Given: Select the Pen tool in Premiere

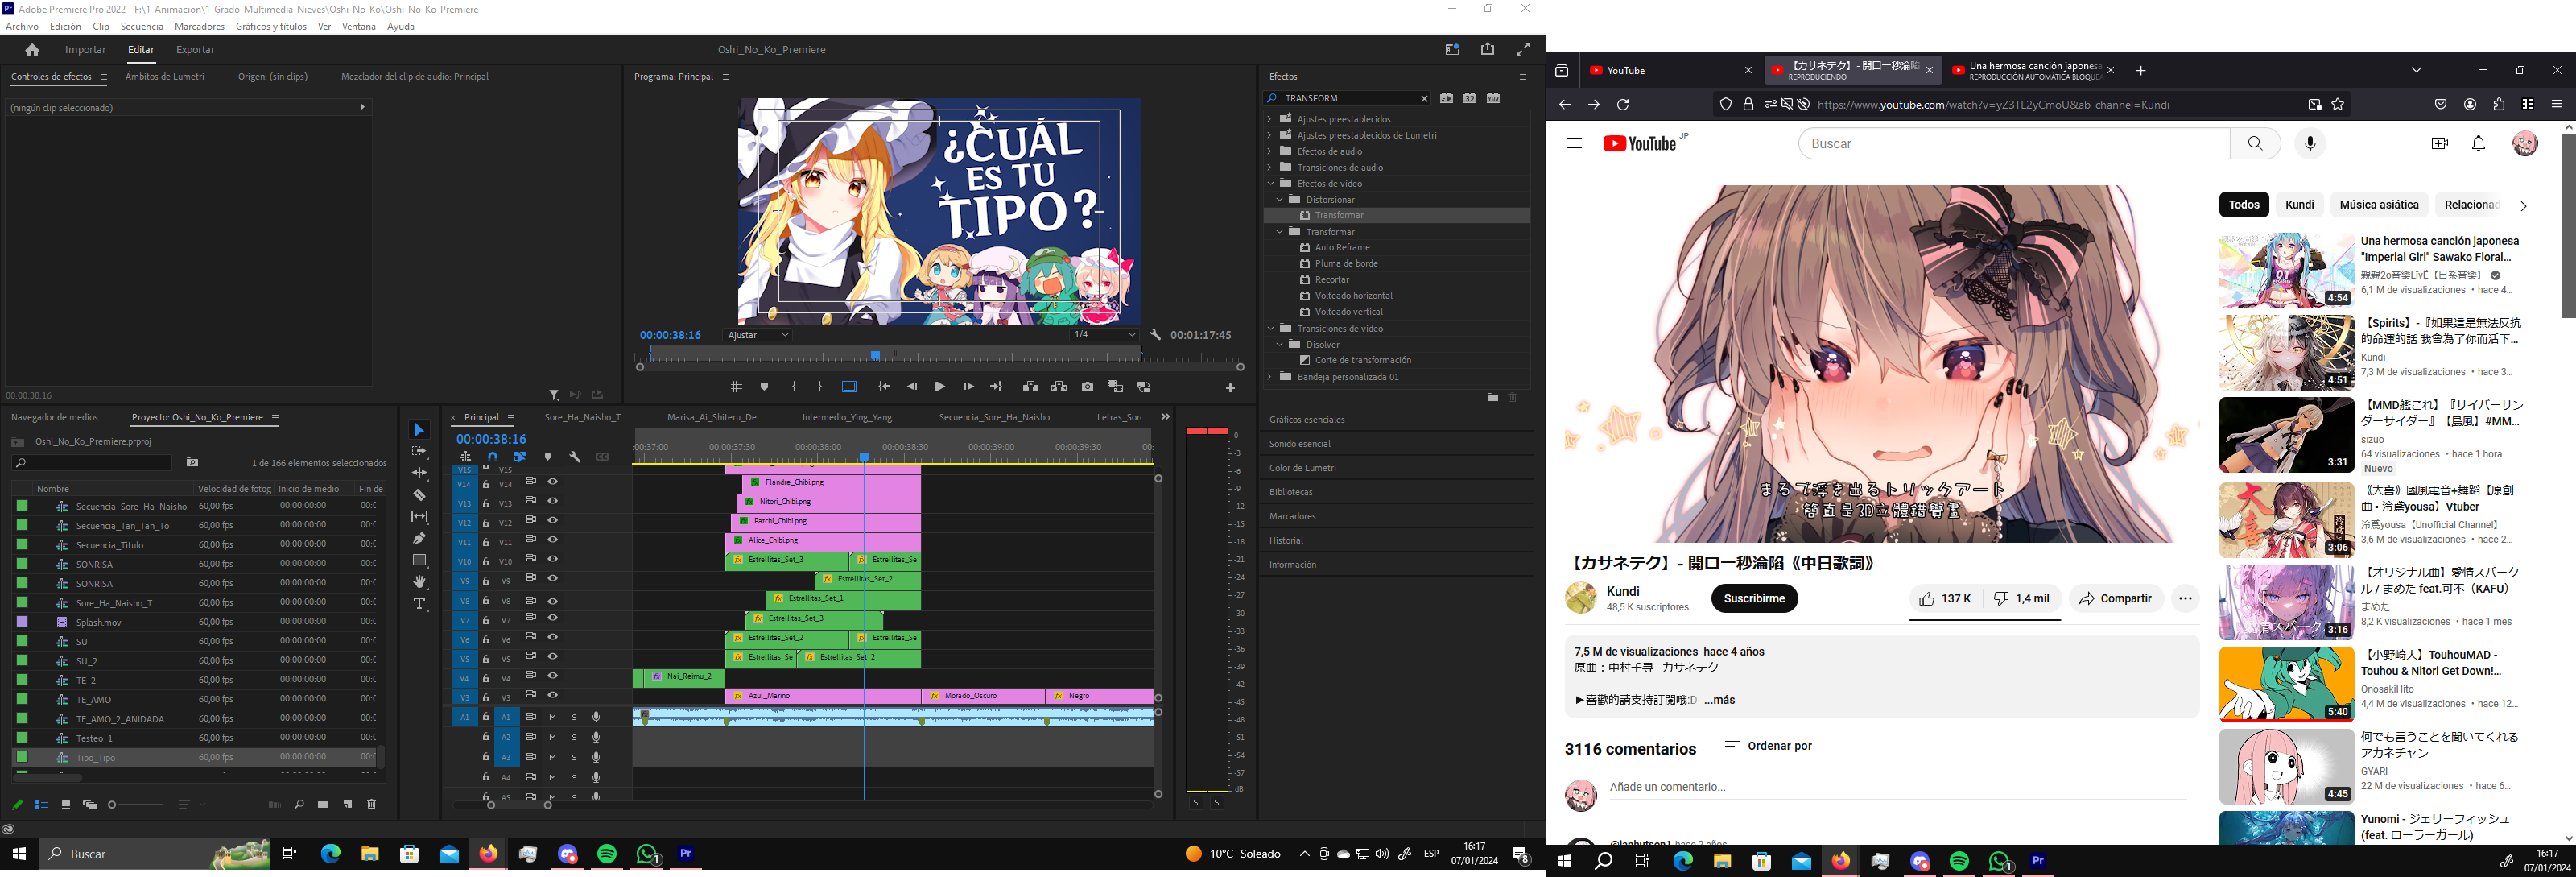Looking at the screenshot, I should [420, 538].
